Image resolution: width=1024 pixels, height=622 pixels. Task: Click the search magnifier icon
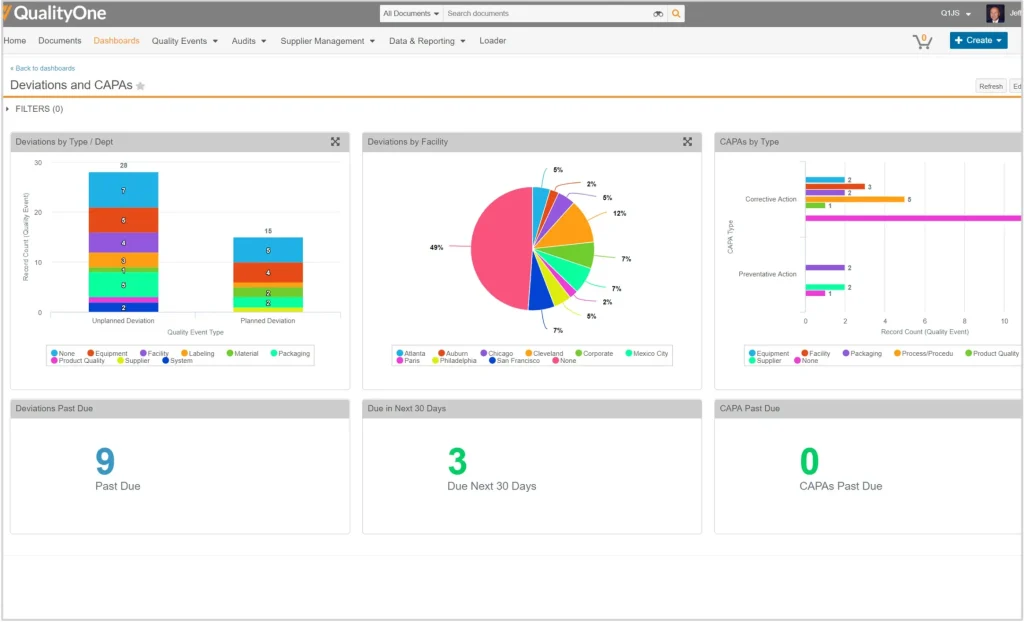[x=674, y=13]
